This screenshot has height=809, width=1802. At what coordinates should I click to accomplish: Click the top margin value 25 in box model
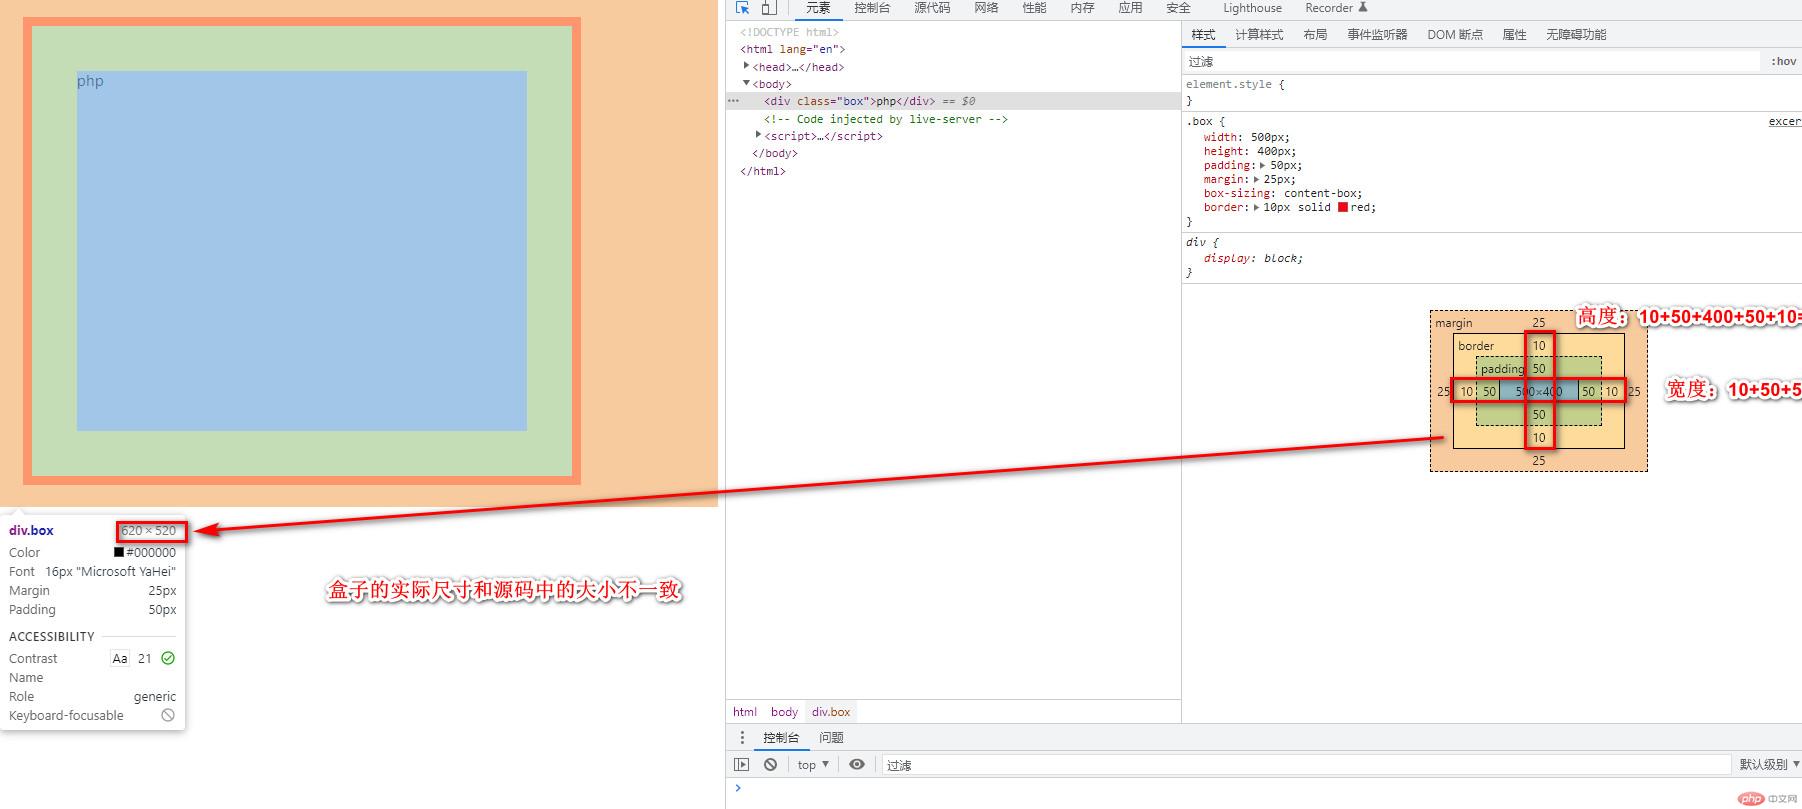(x=1538, y=322)
